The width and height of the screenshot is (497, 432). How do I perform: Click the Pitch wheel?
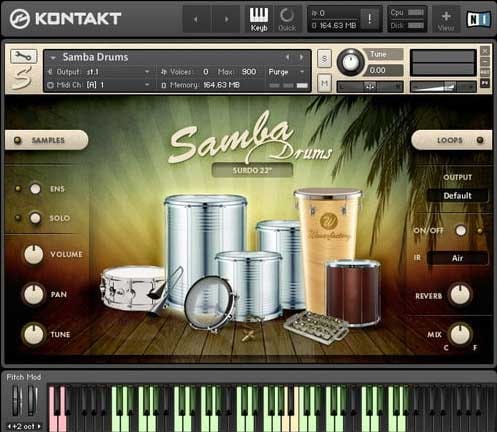click(x=18, y=400)
